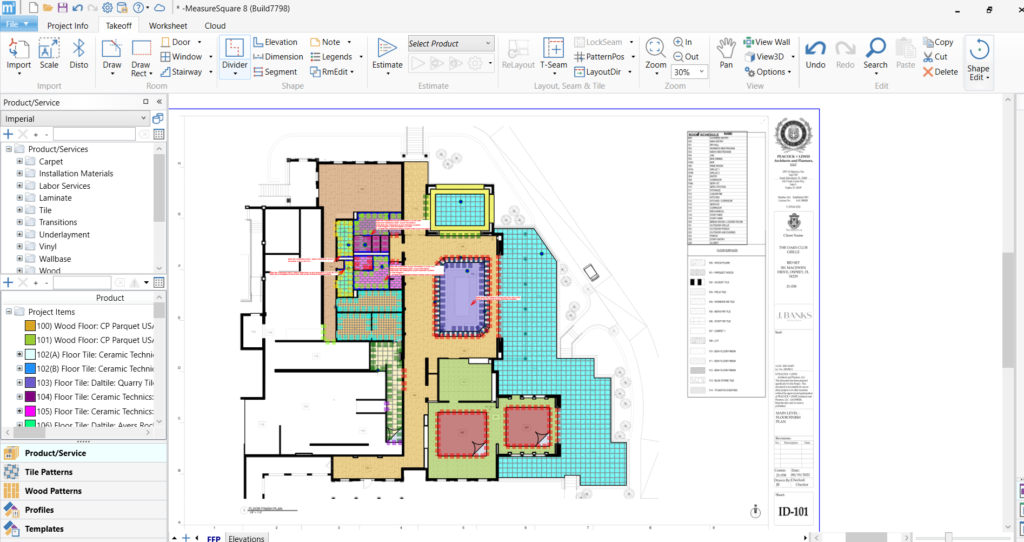Open the Search tool
1024x542 pixels.
click(x=875, y=54)
